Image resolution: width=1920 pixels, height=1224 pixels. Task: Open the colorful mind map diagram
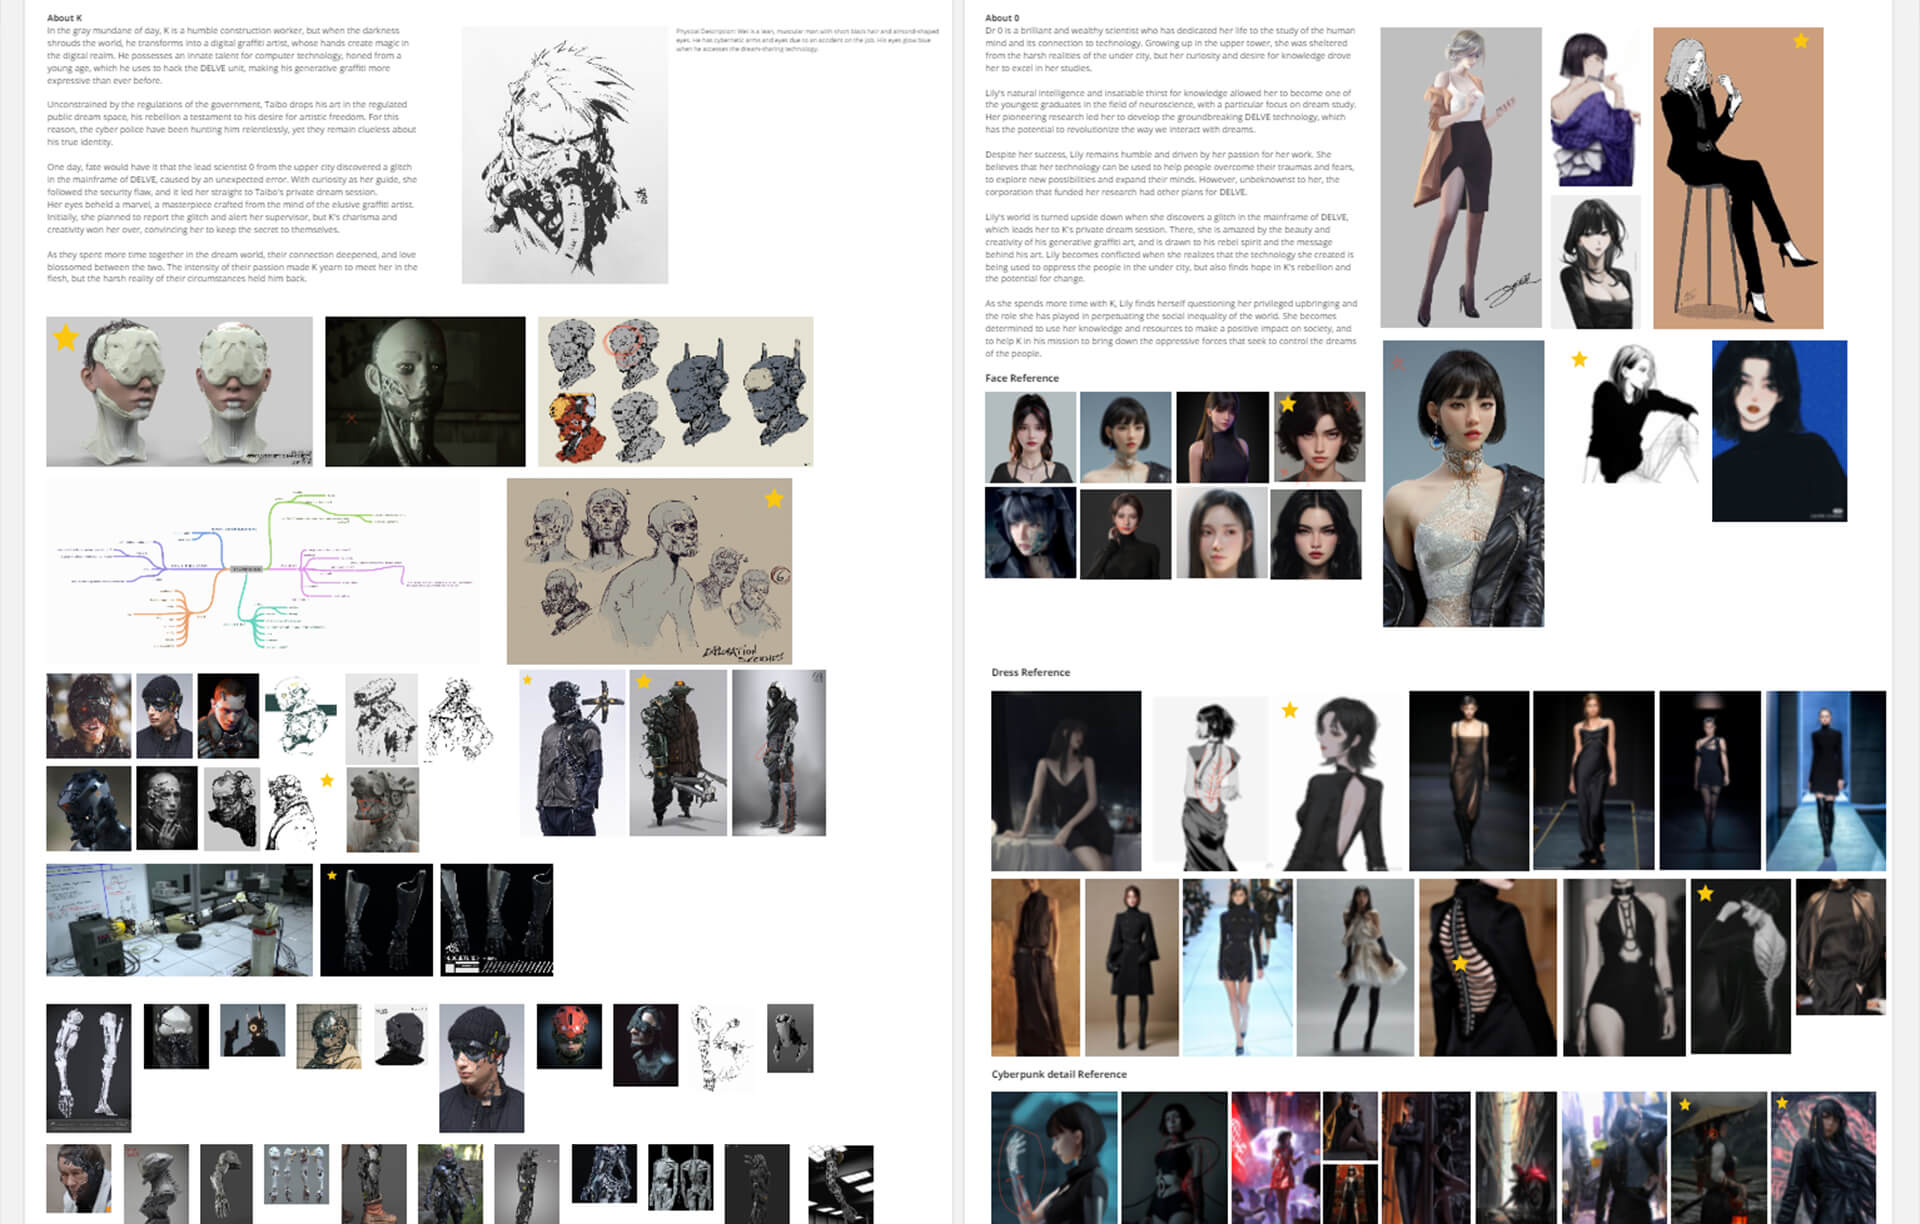(x=262, y=570)
